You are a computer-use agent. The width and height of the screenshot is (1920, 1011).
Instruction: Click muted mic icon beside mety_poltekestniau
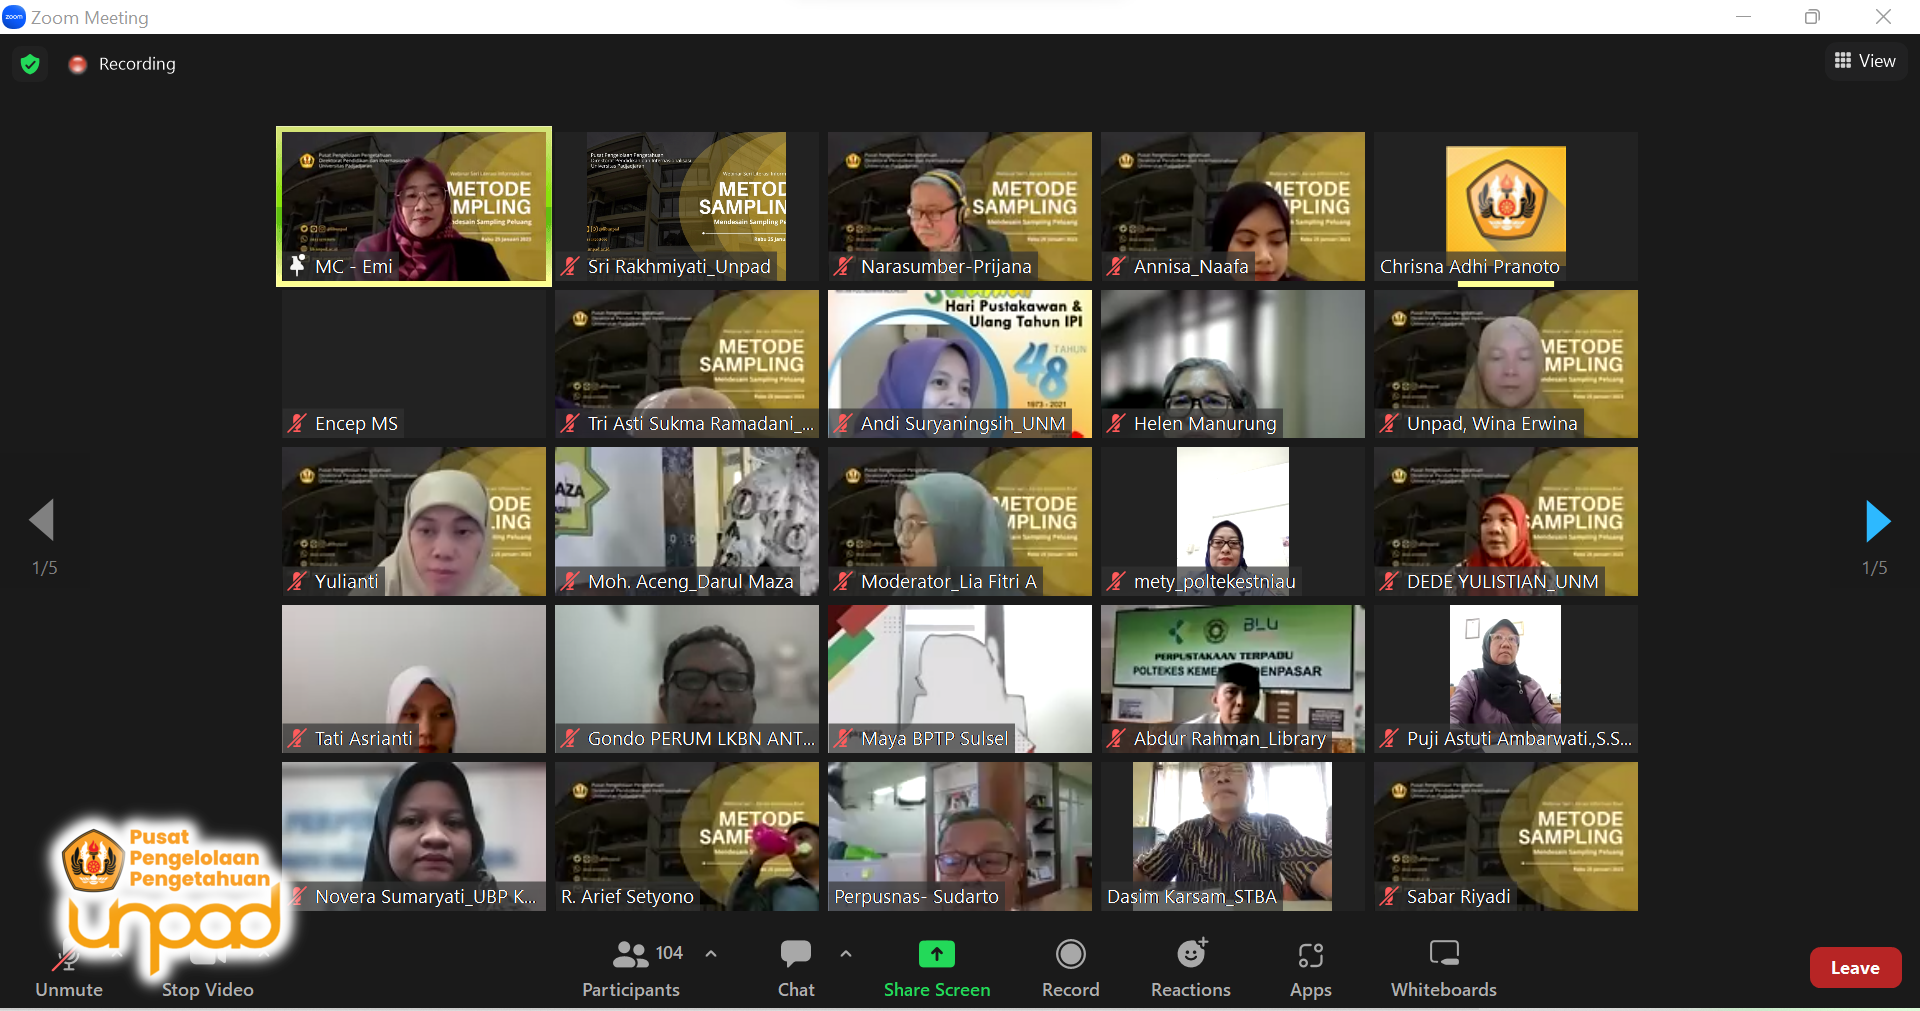coord(1116,581)
